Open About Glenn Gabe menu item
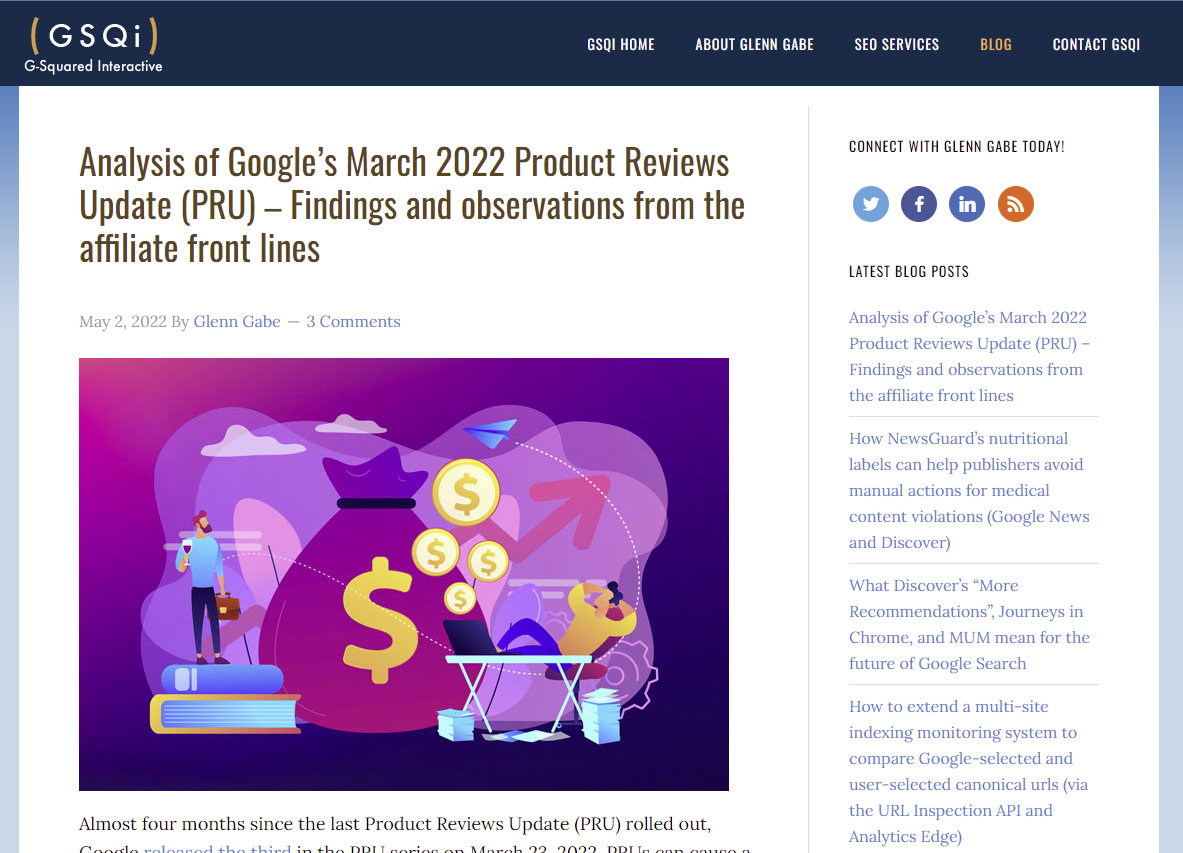 (754, 44)
